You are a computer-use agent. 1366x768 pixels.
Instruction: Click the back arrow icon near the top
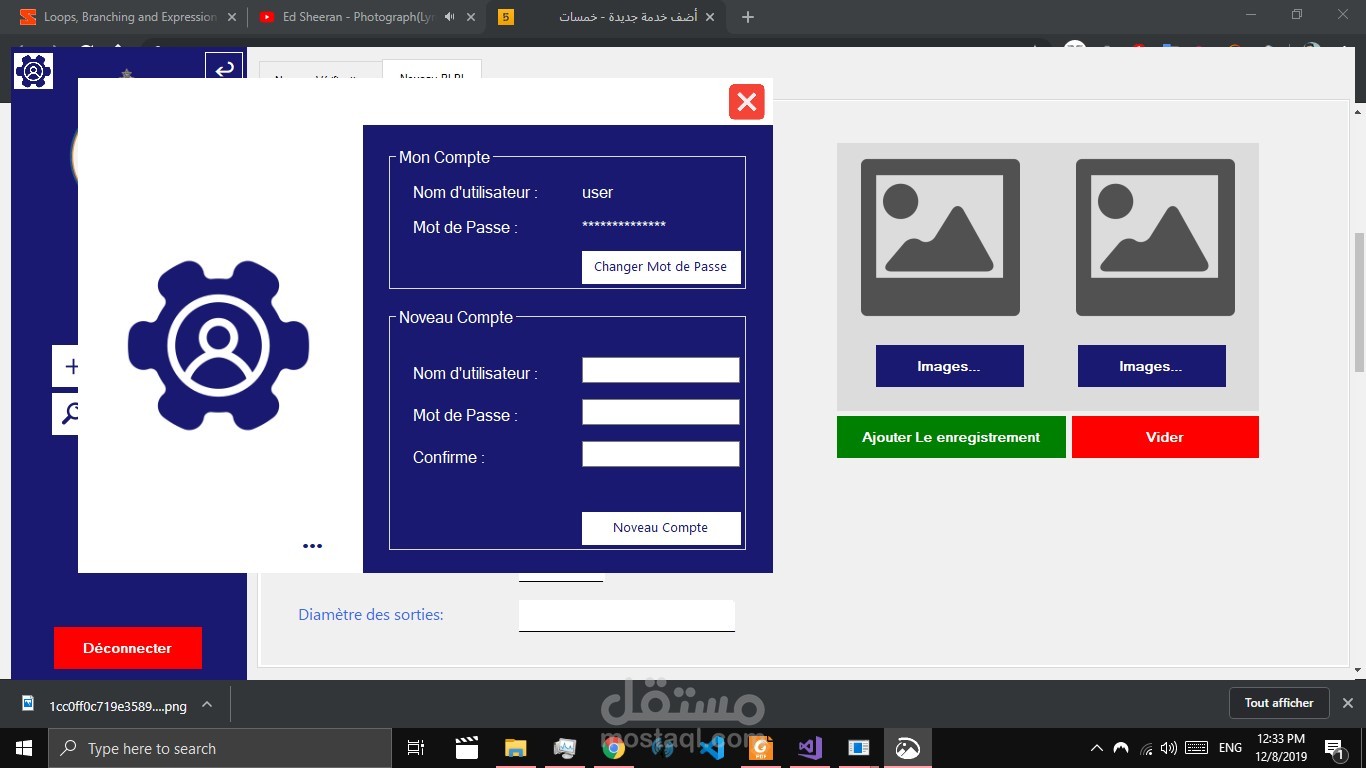(x=224, y=66)
